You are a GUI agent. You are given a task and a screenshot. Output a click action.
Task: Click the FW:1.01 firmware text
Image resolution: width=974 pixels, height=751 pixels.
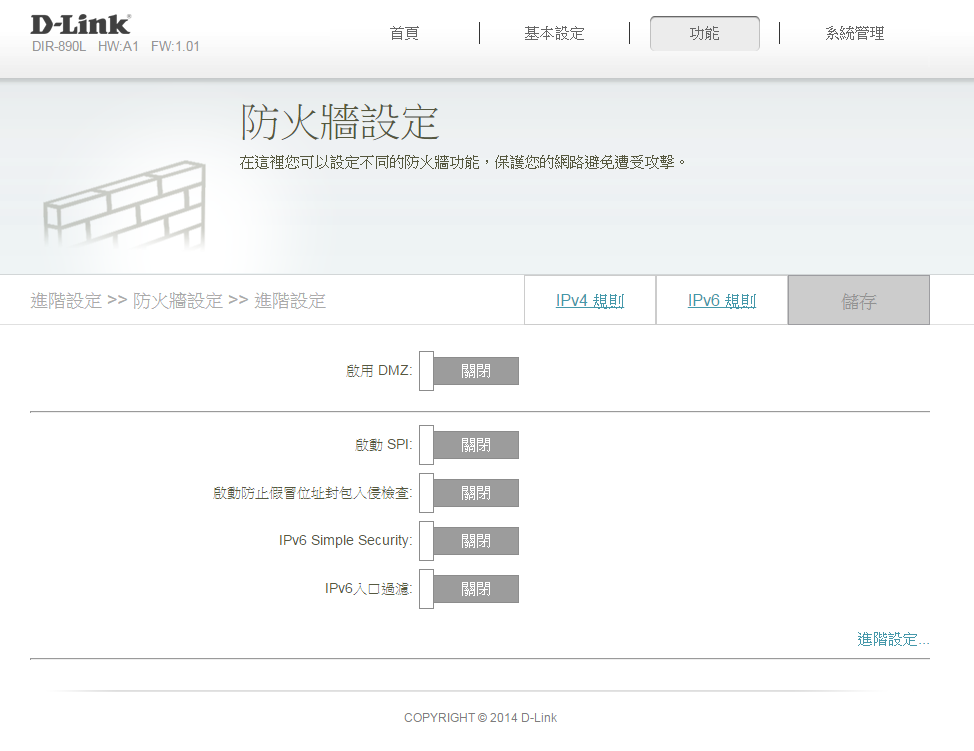tap(175, 47)
